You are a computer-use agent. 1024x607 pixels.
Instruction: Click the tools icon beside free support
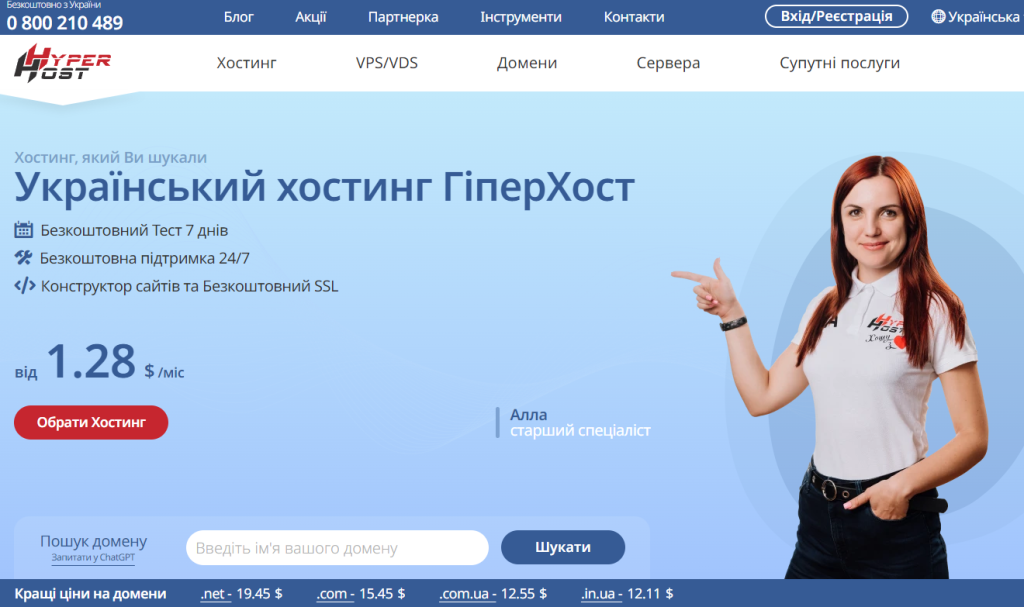tap(24, 258)
